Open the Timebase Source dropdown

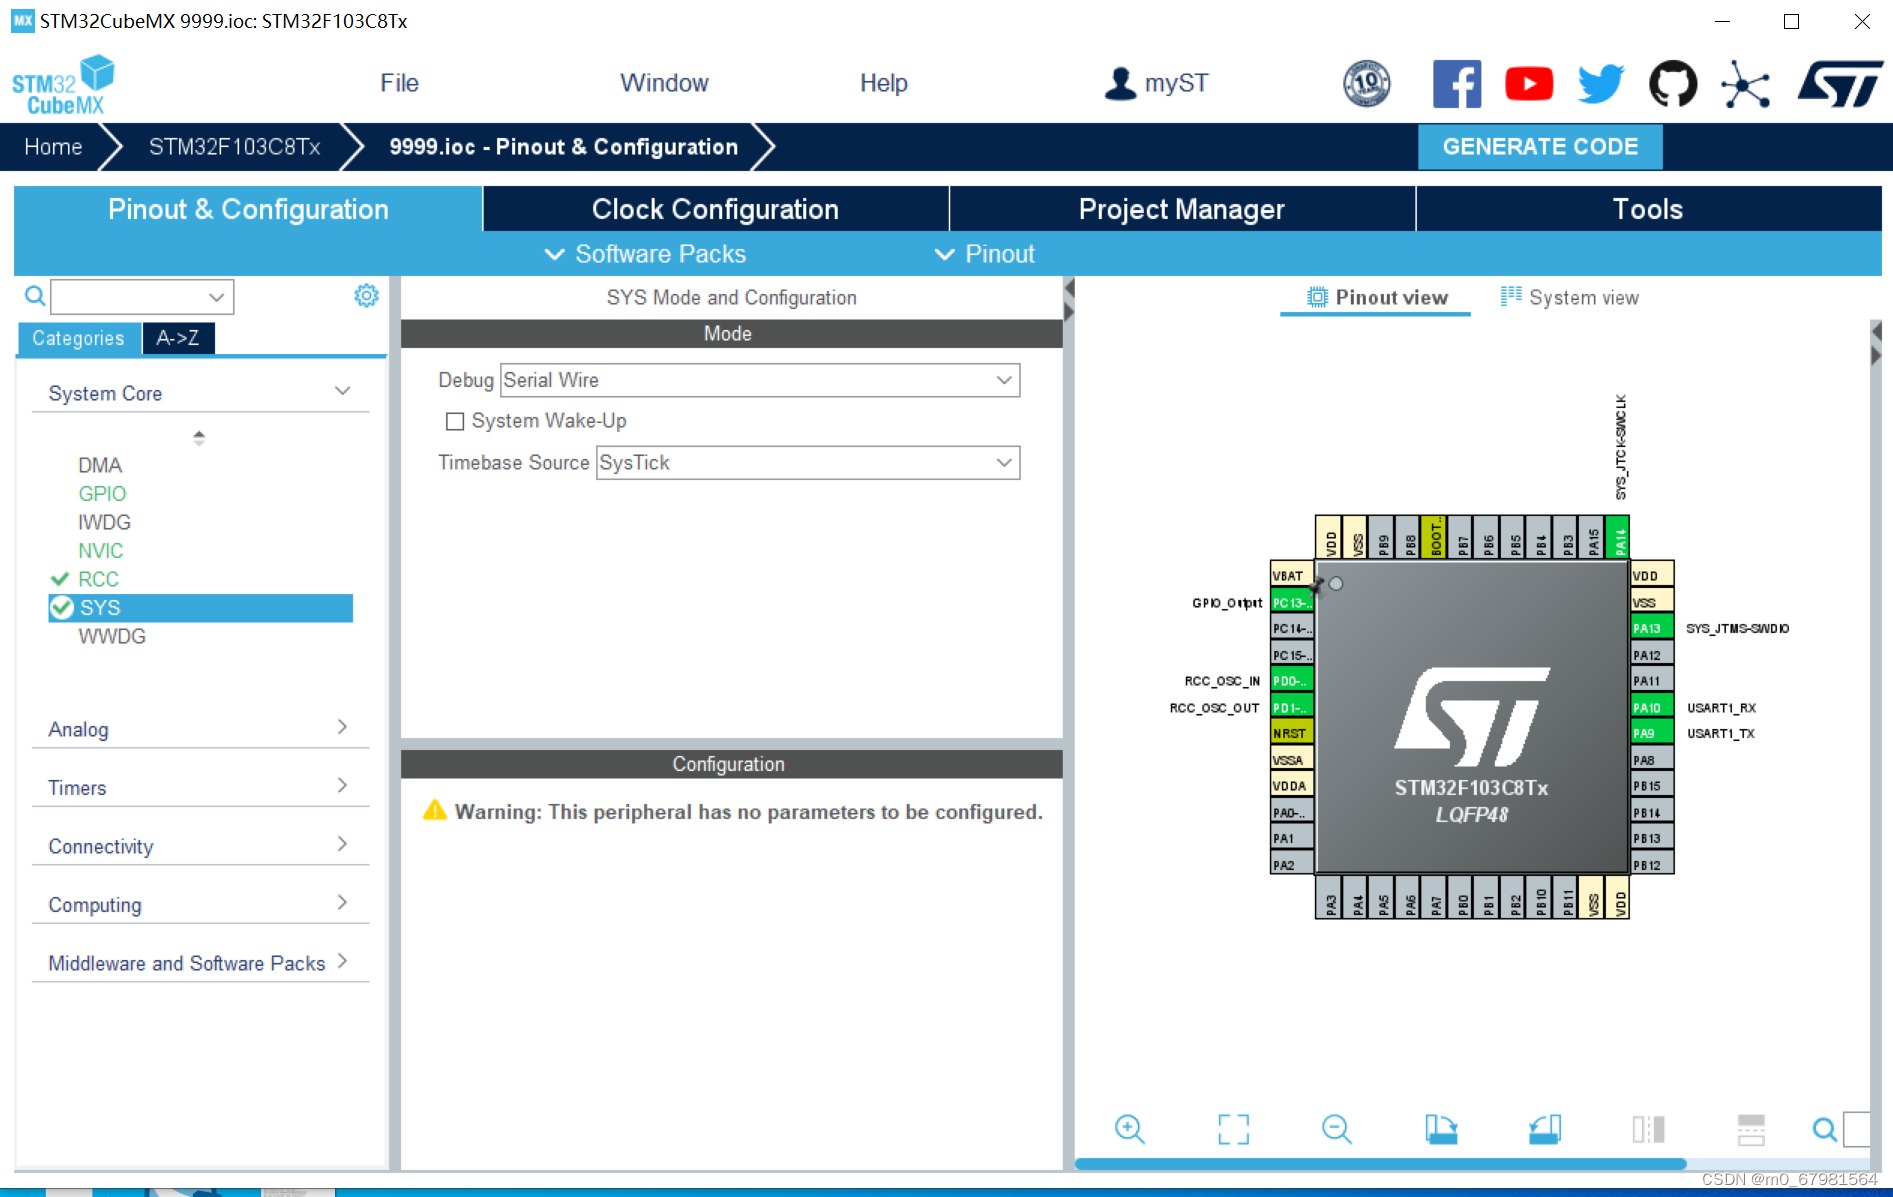808,462
